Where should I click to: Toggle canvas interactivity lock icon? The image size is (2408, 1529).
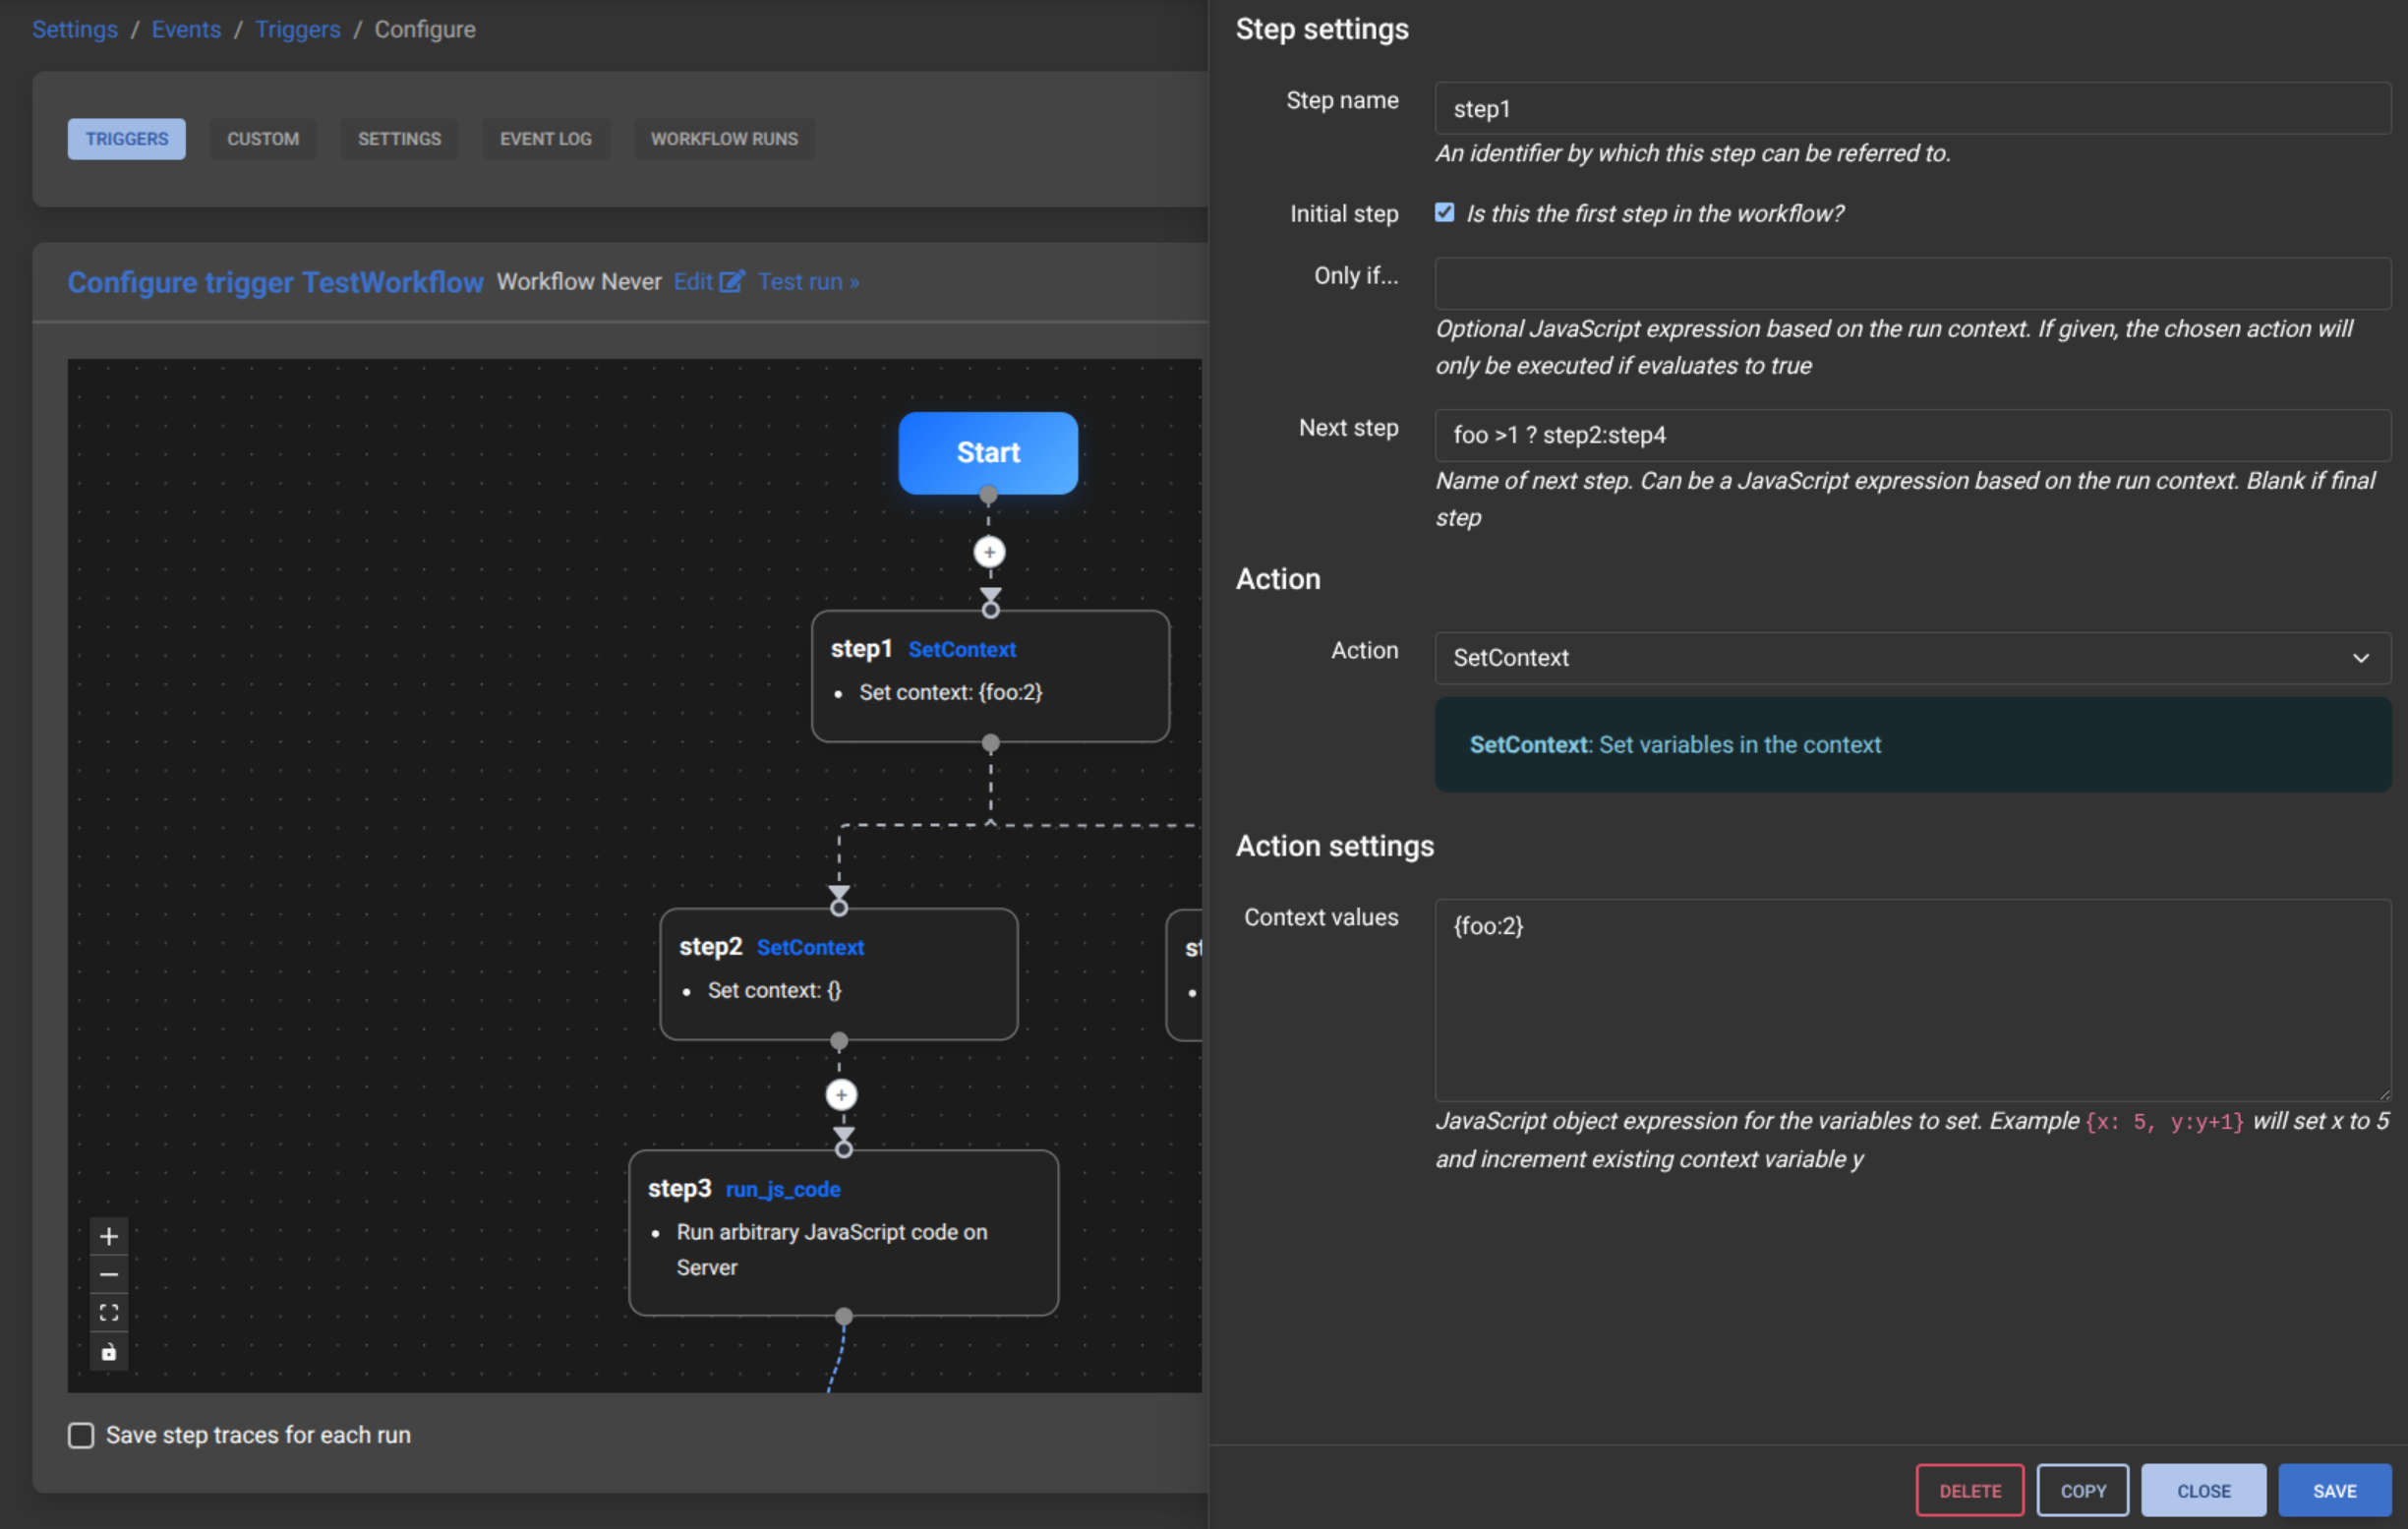109,1352
